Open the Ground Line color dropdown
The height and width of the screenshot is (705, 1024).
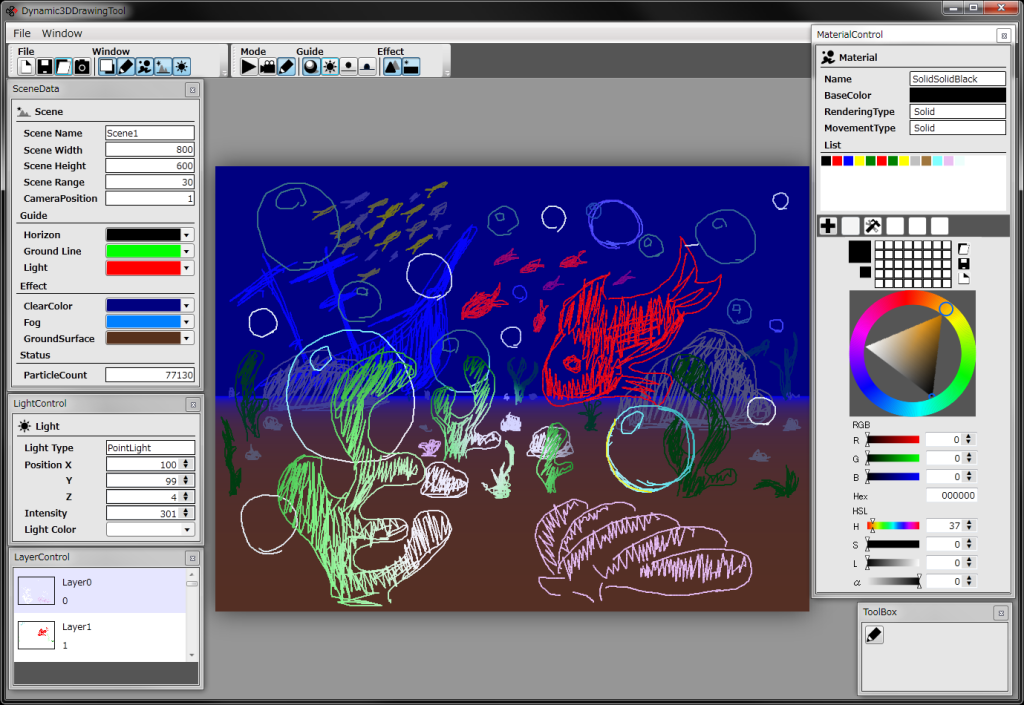(187, 251)
